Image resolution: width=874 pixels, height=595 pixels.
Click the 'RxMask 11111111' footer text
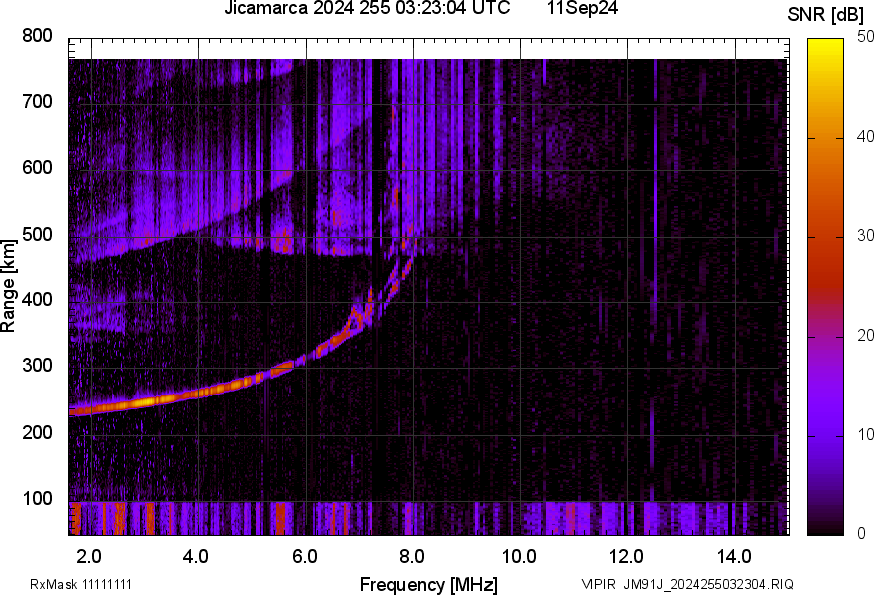pos(81,584)
